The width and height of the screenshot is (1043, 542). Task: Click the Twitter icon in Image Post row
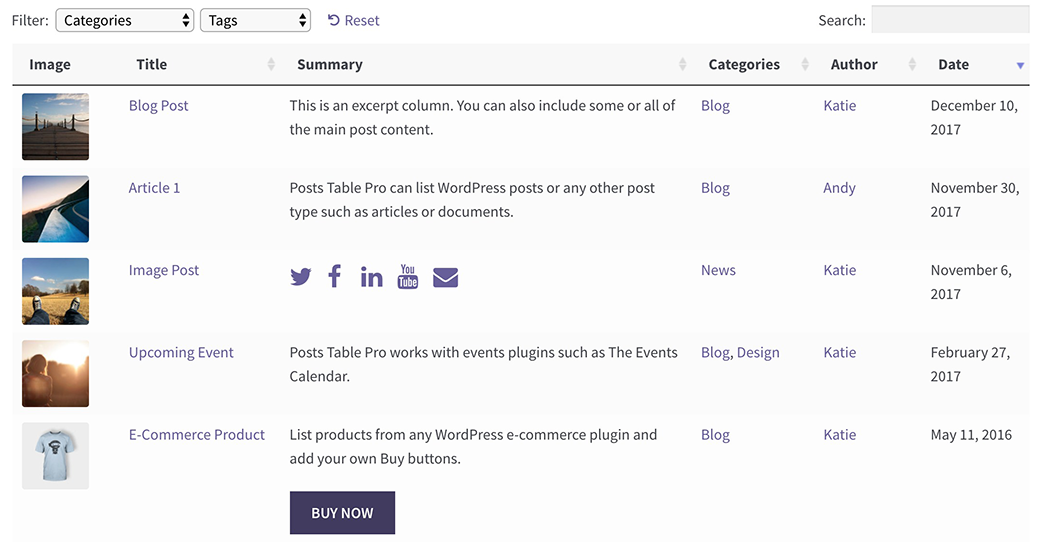[301, 277]
